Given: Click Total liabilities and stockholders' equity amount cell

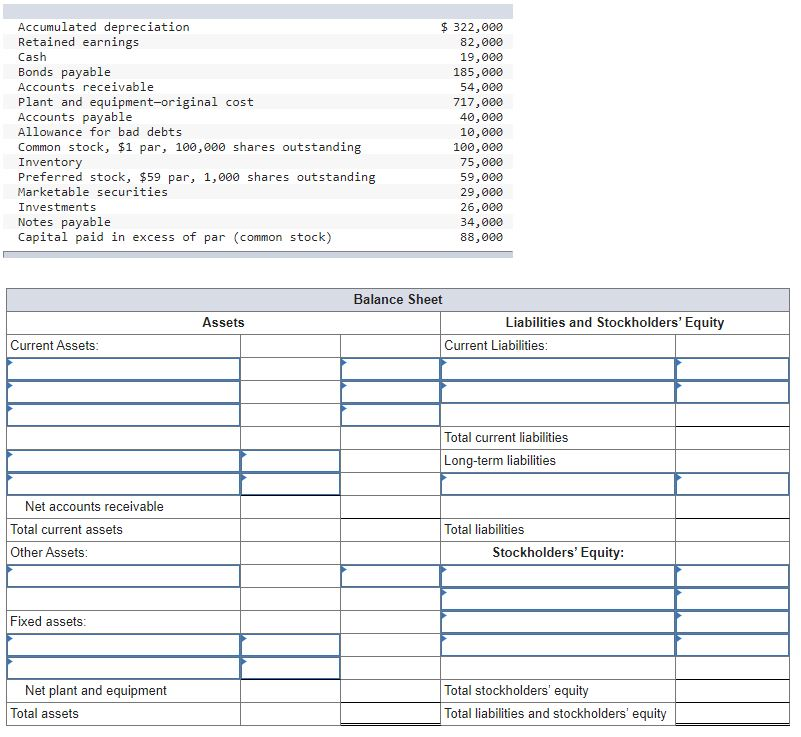Looking at the screenshot, I should tap(732, 714).
